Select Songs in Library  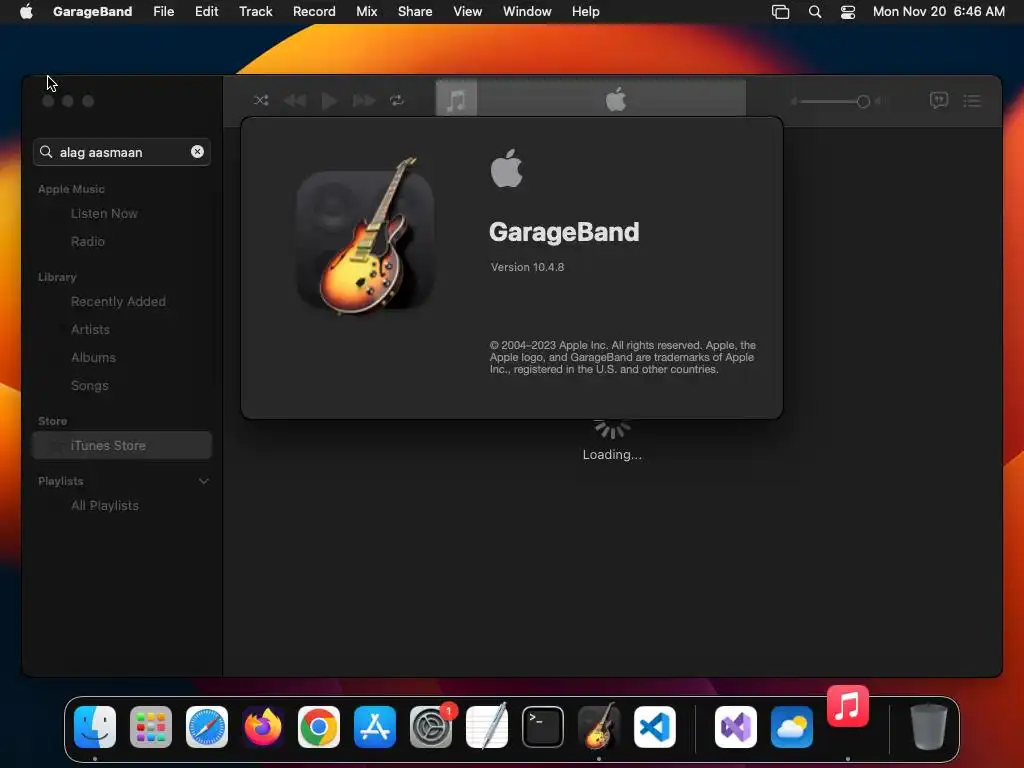coord(90,386)
